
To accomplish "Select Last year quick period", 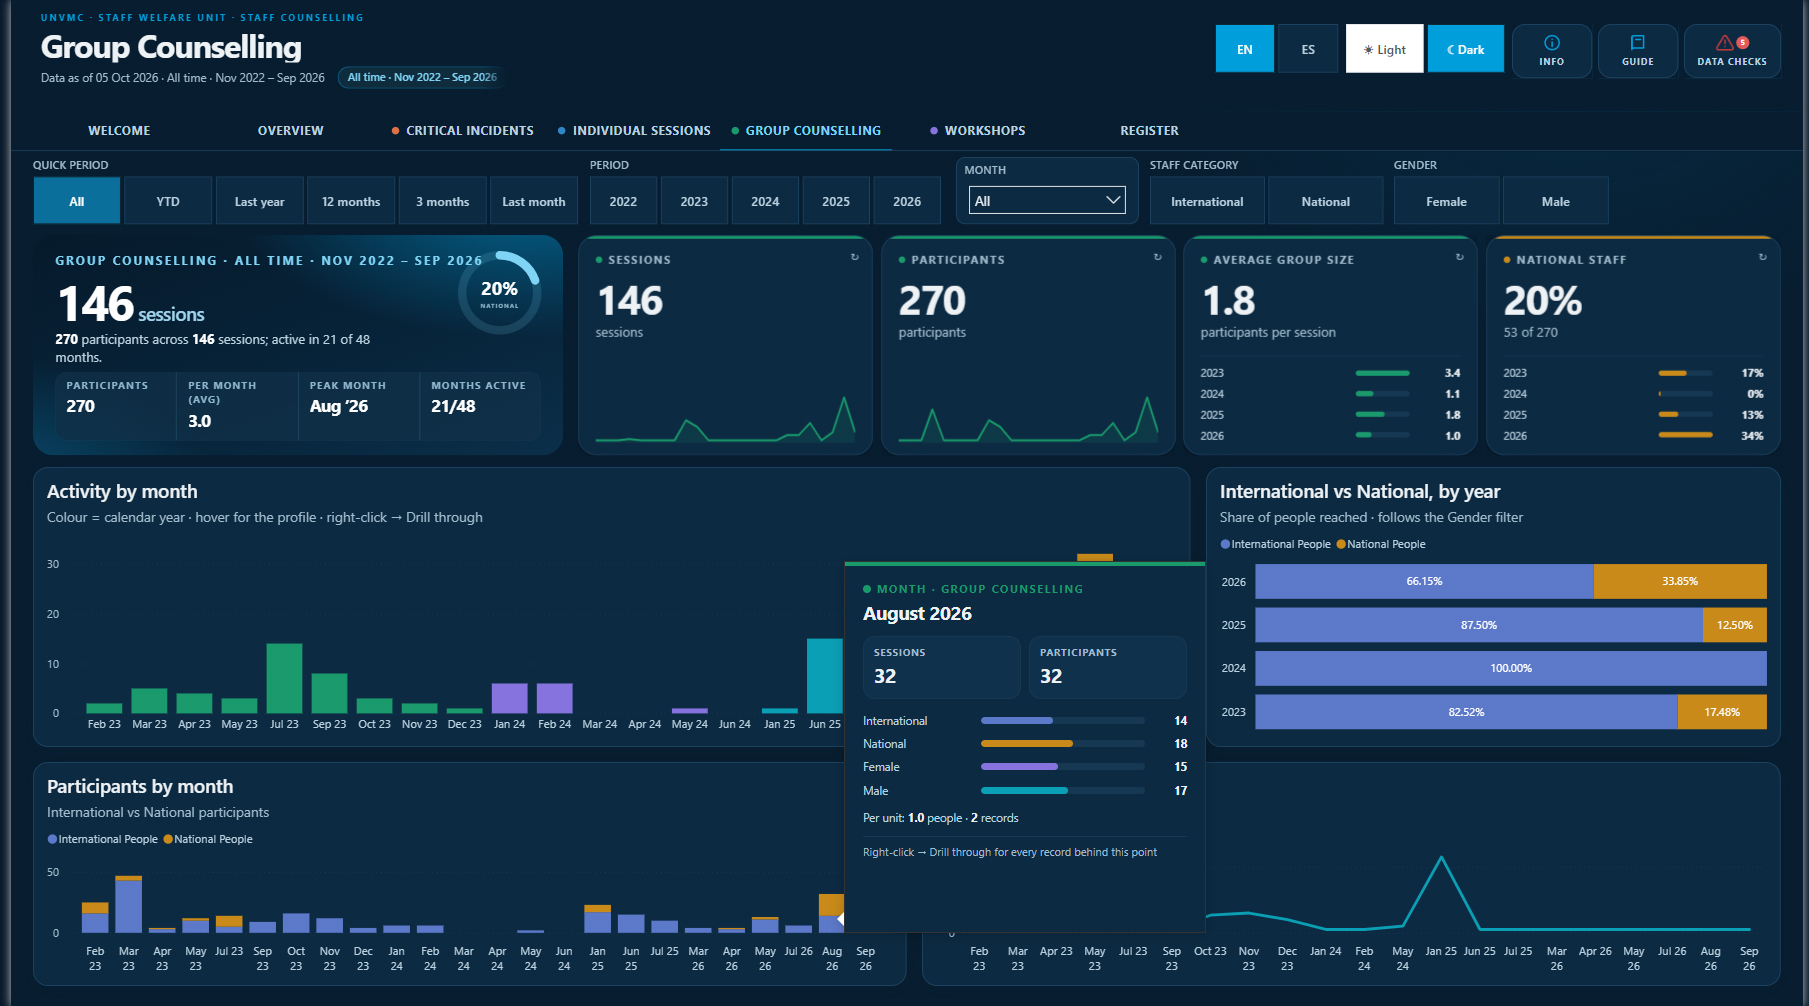I will pyautogui.click(x=260, y=201).
